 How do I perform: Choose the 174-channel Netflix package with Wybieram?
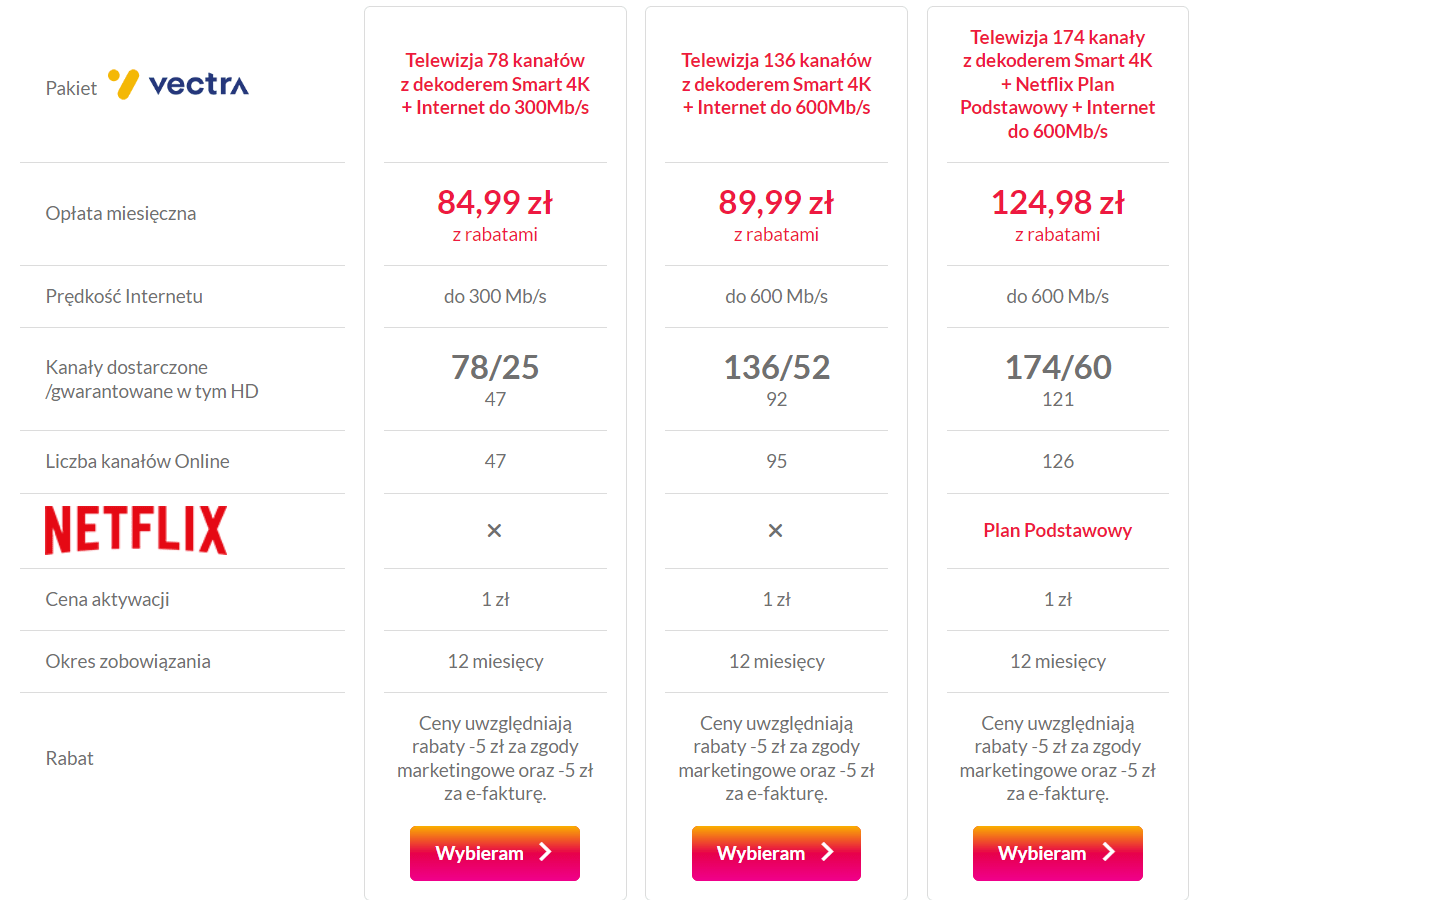click(x=1058, y=853)
